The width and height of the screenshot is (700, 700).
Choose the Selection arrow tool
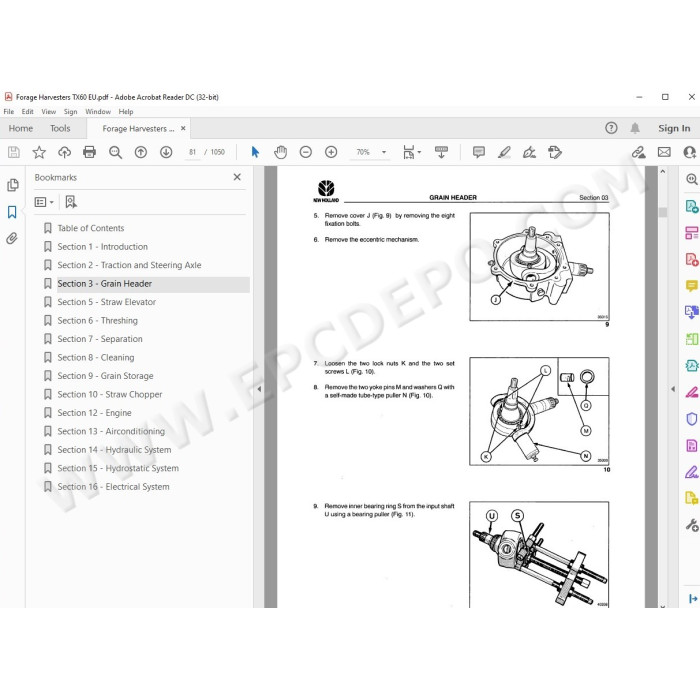click(x=255, y=152)
